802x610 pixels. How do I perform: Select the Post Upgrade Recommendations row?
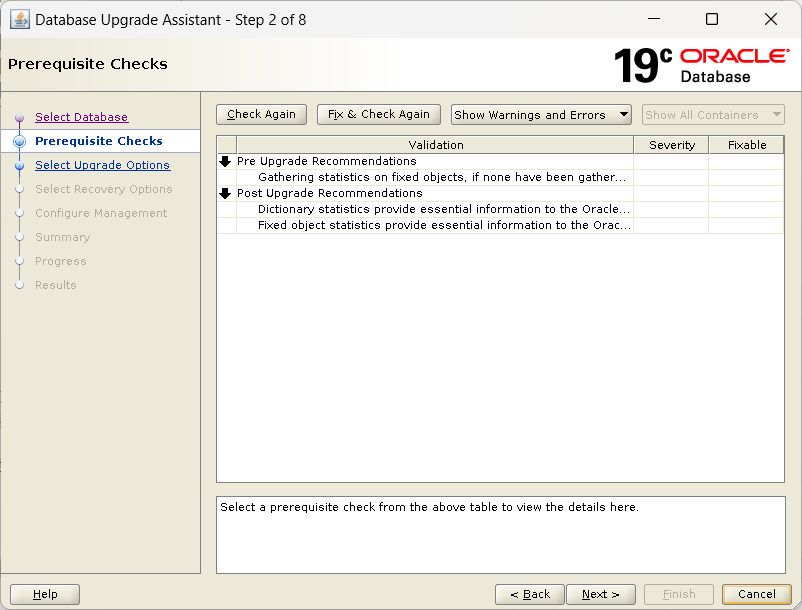tap(500, 193)
